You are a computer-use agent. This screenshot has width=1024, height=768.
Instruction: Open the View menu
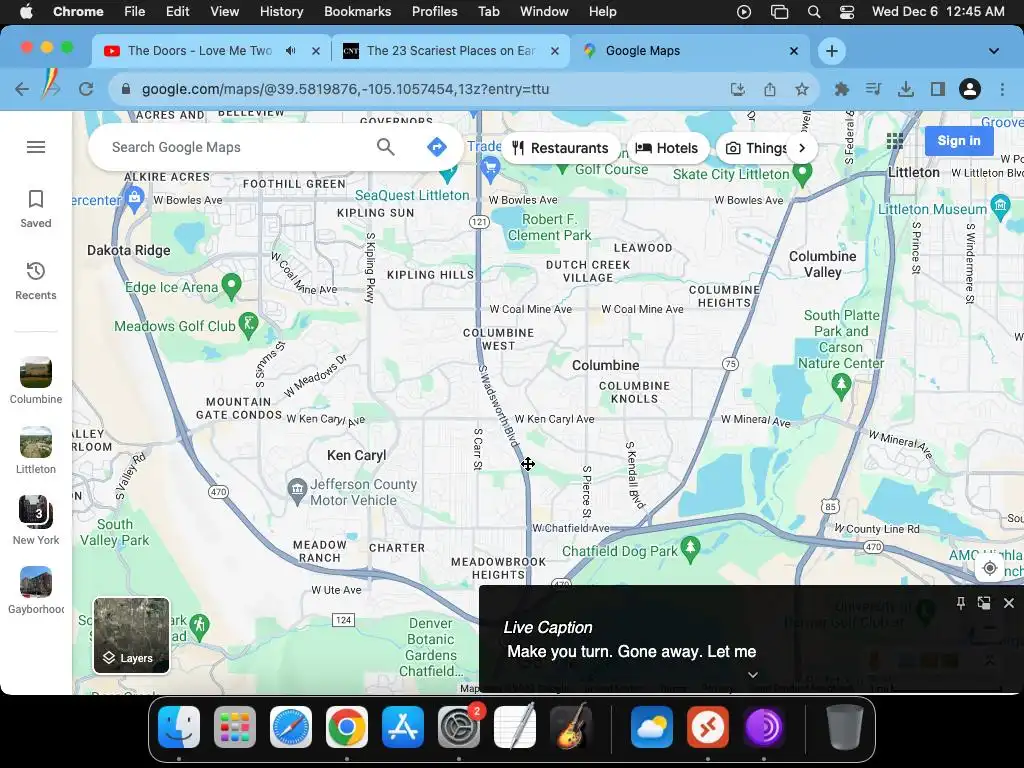coord(224,12)
